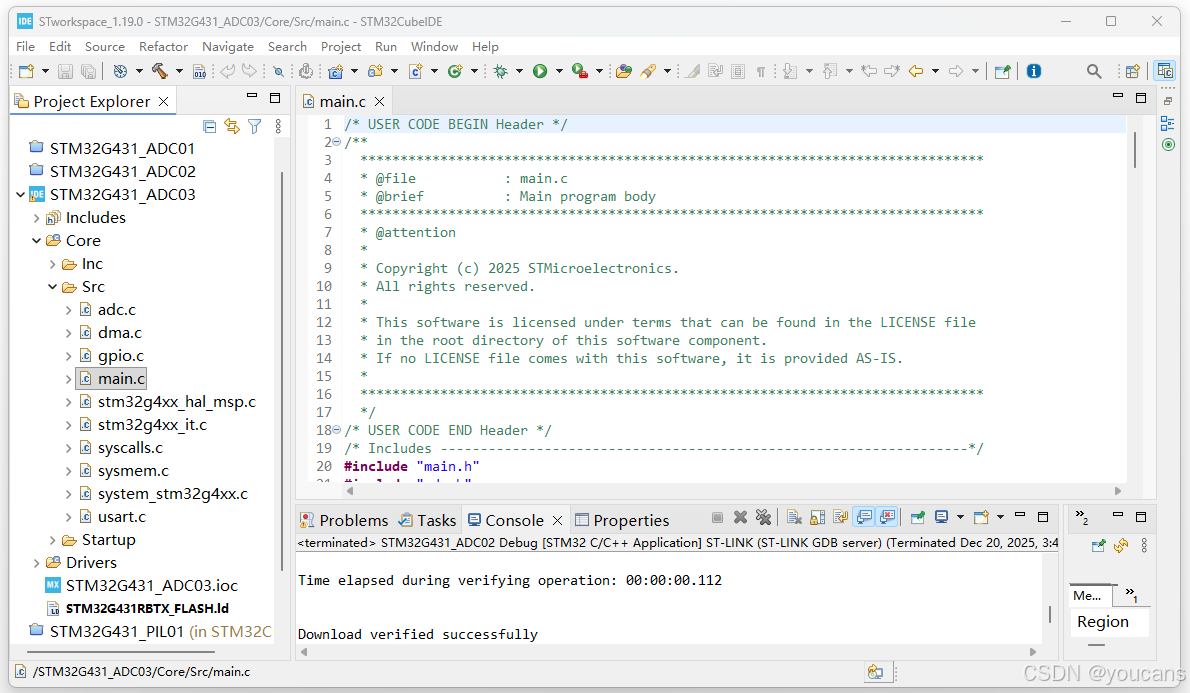The width and height of the screenshot is (1190, 693).
Task: Open the File menu
Action: [x=25, y=47]
